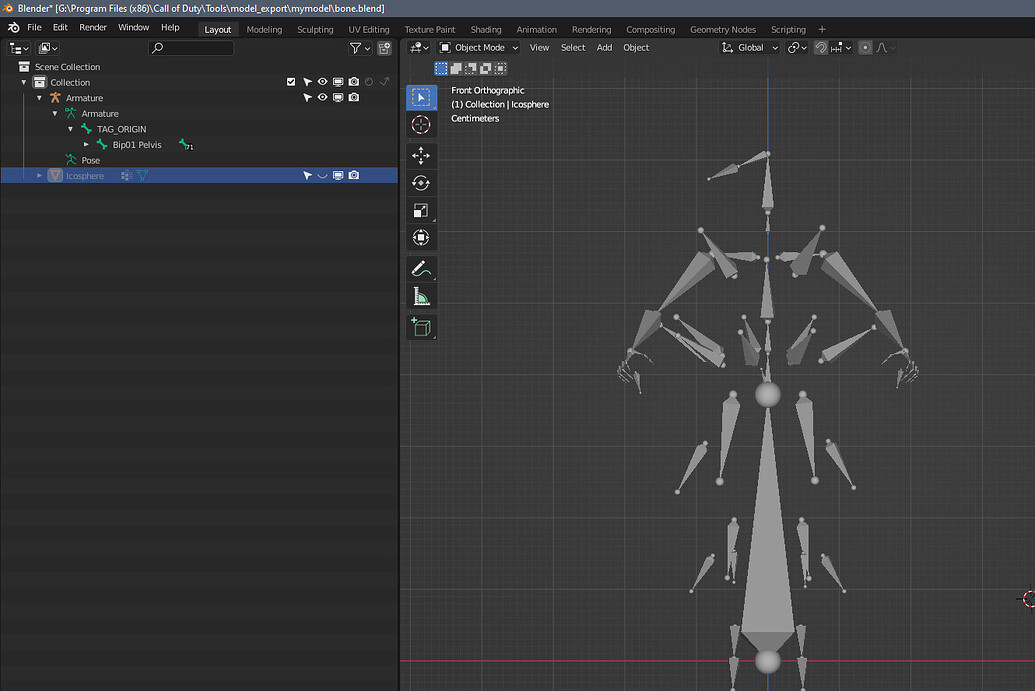Collapse the TAG_ORIGIN bone row

click(71, 129)
